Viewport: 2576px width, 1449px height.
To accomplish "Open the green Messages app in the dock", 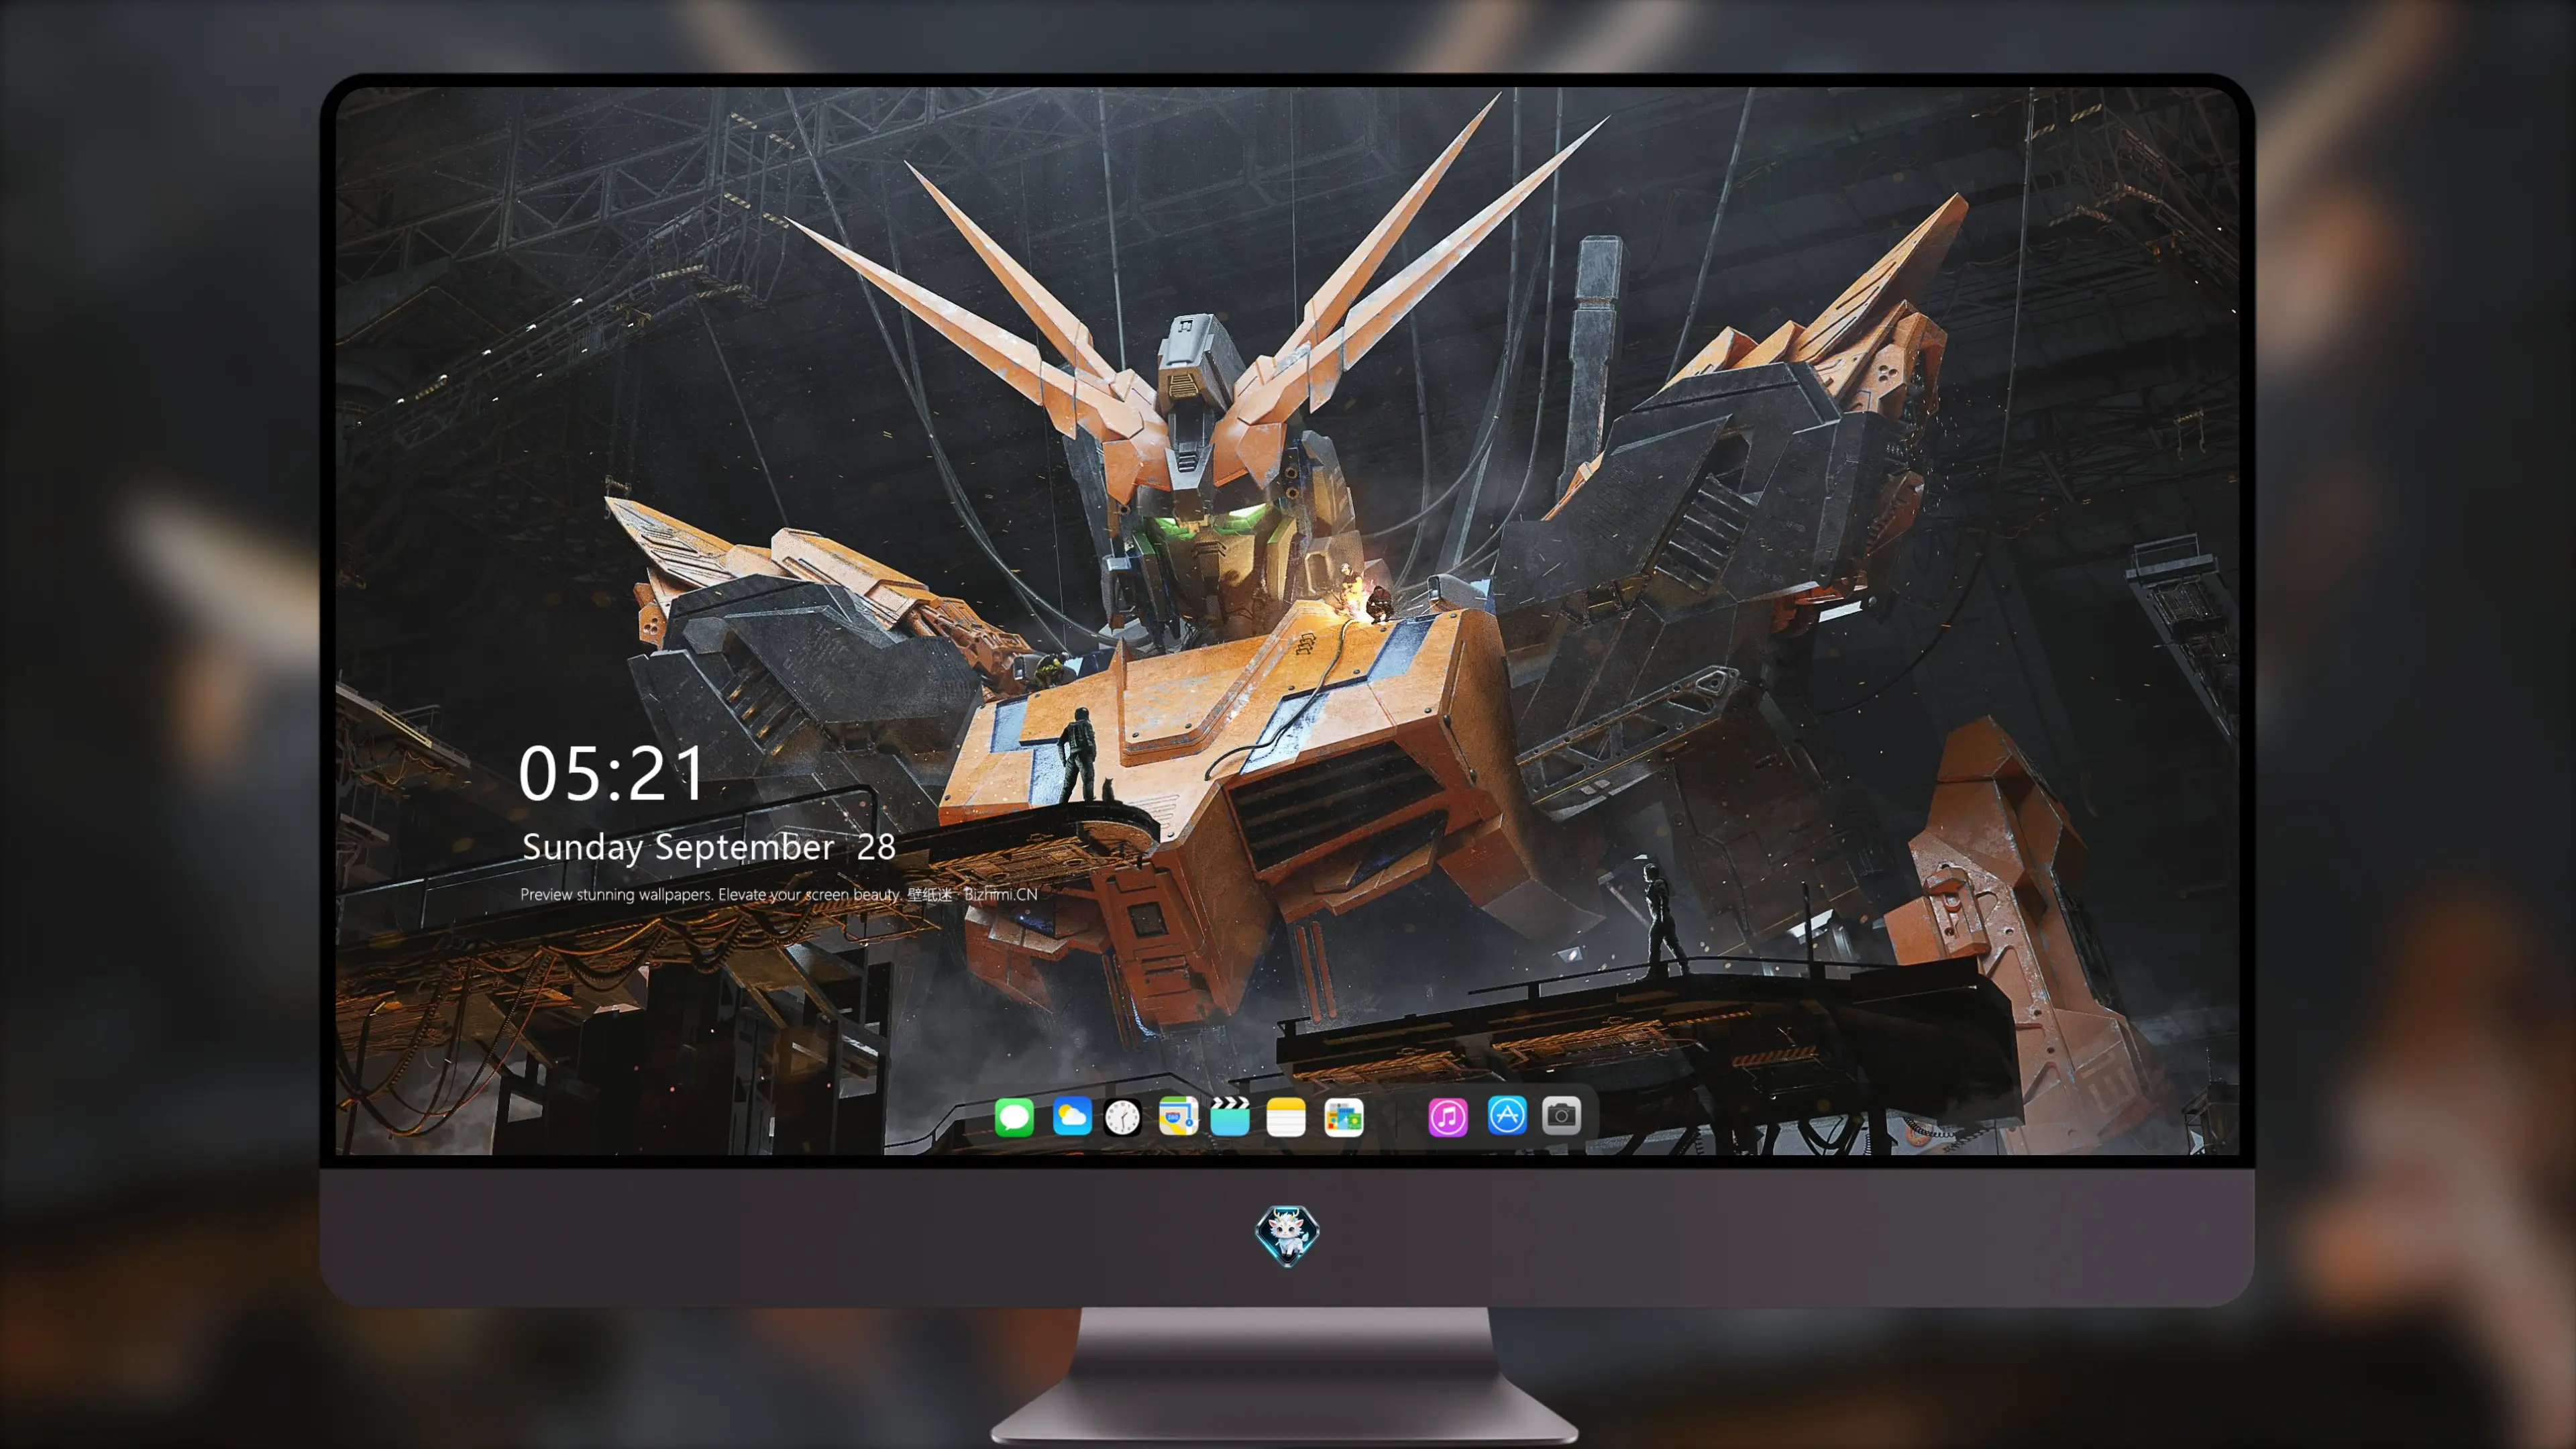I will (1014, 1116).
